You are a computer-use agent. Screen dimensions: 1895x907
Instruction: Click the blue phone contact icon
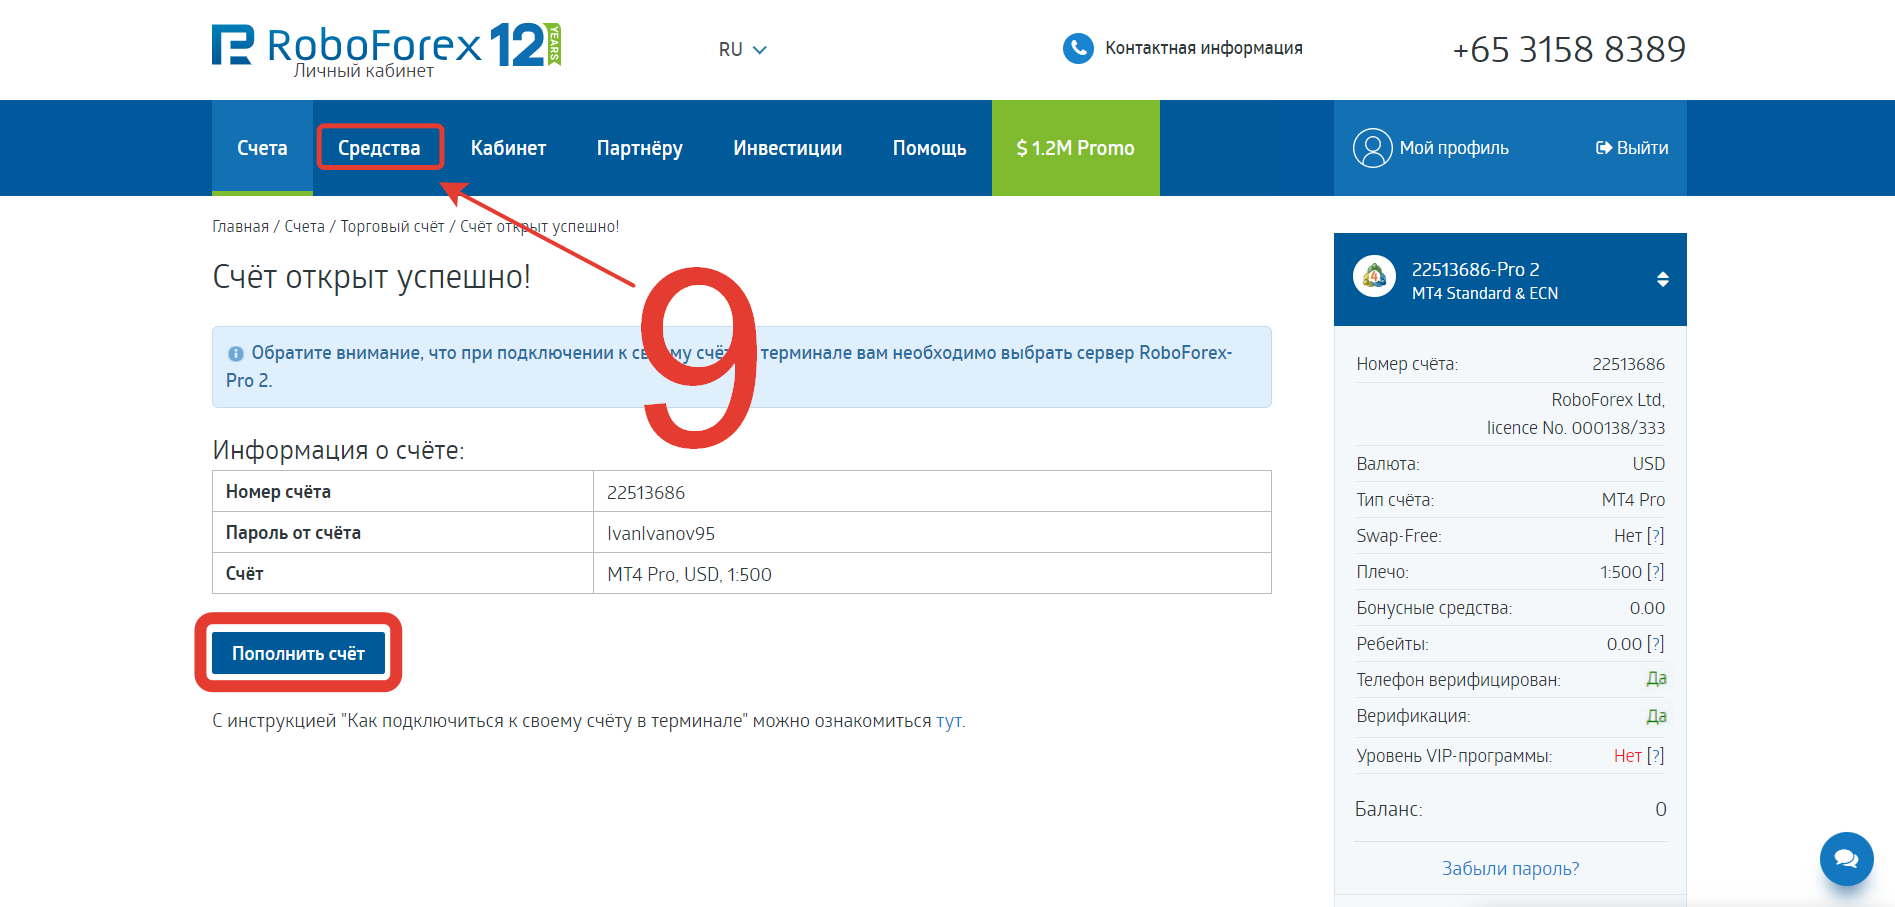click(1078, 48)
